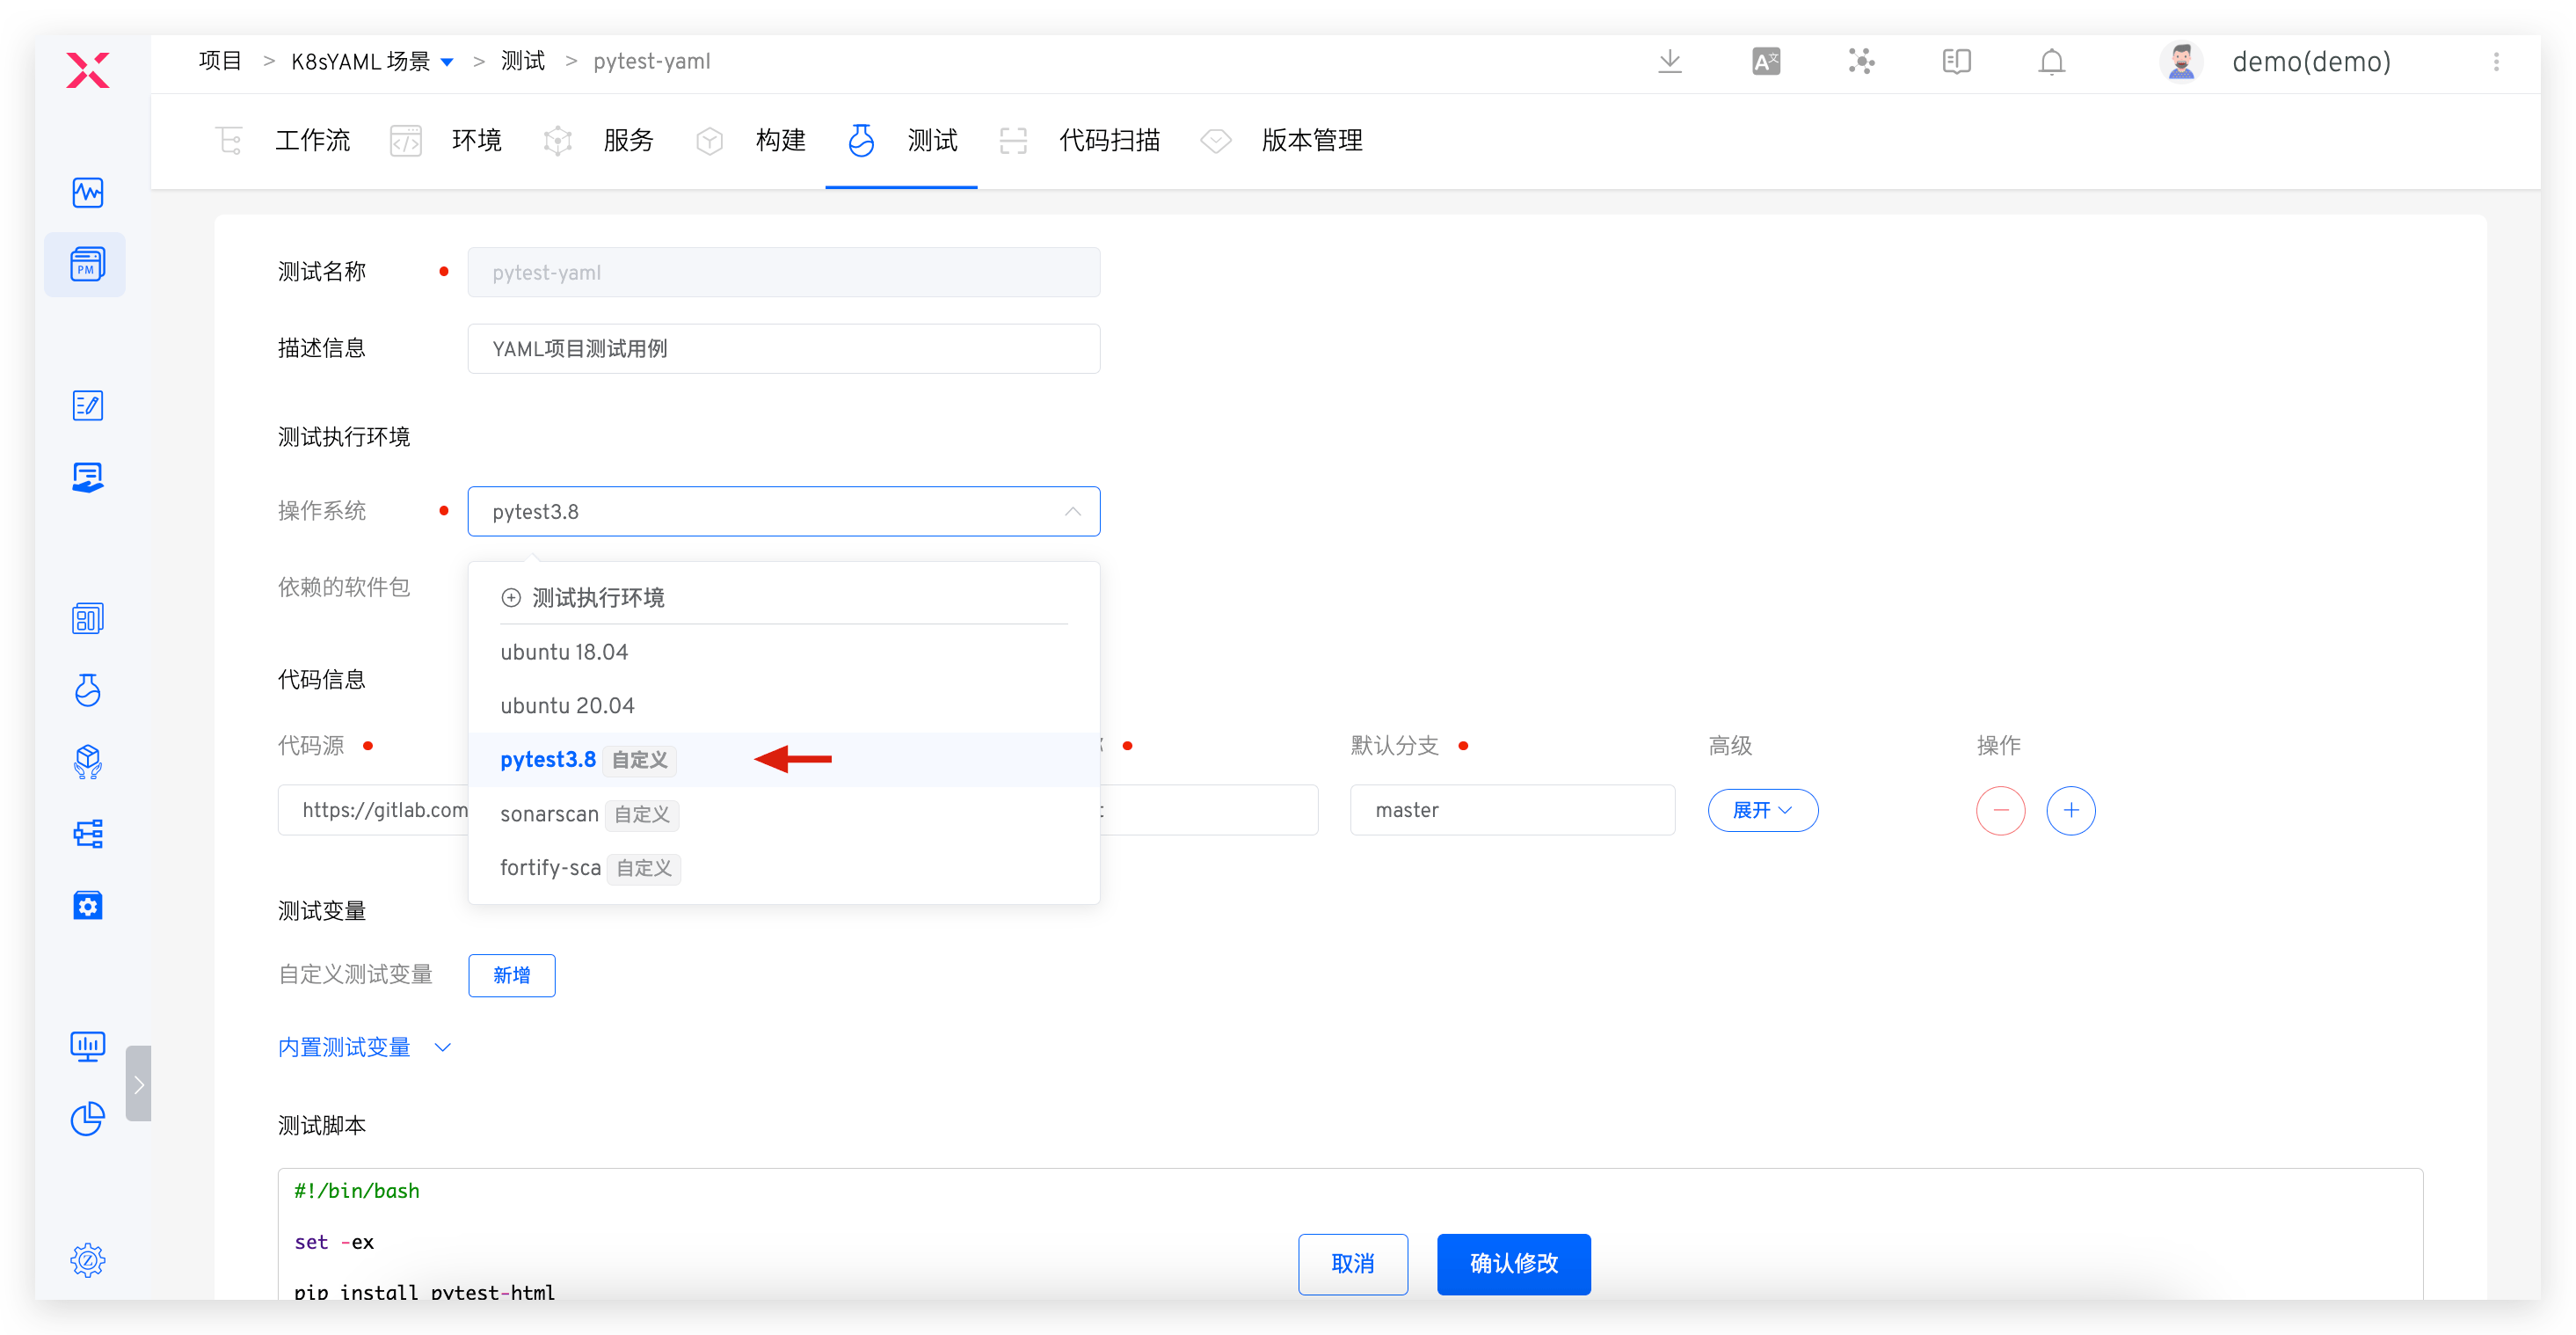Open the PM project sidebar icon
Viewport: 2576px width, 1335px height.
(87, 264)
